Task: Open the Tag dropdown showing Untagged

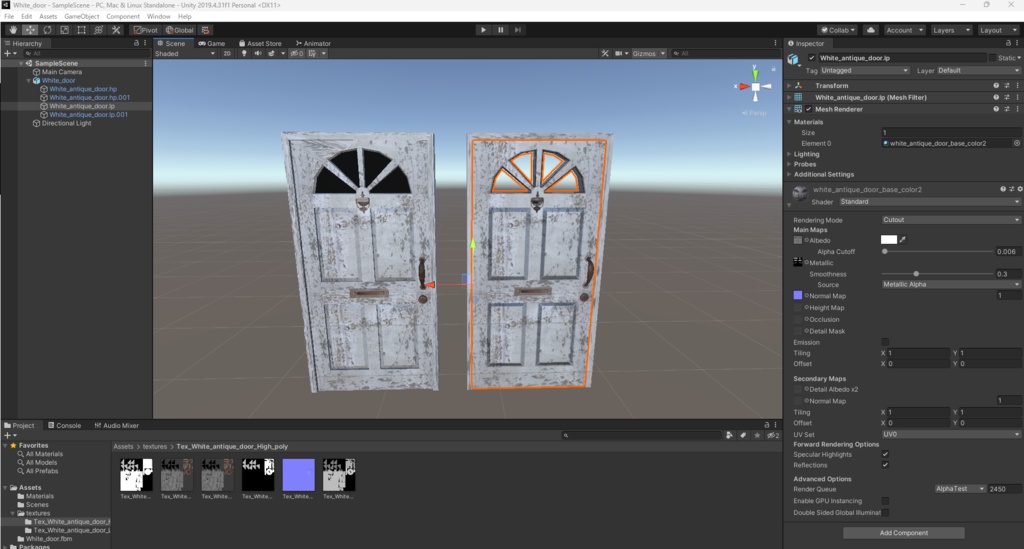Action: click(x=864, y=71)
